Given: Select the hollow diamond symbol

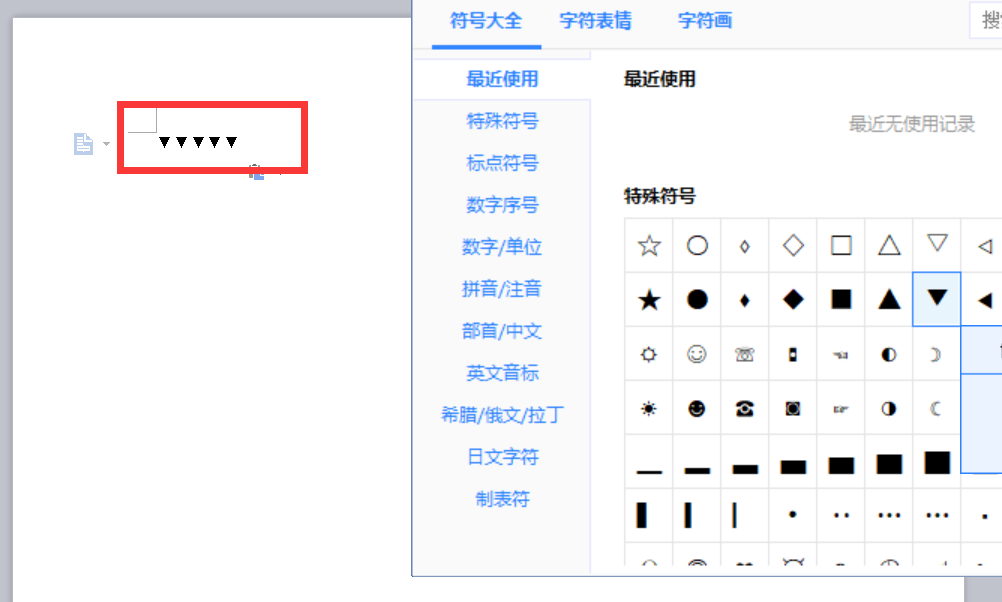Looking at the screenshot, I should tap(792, 245).
